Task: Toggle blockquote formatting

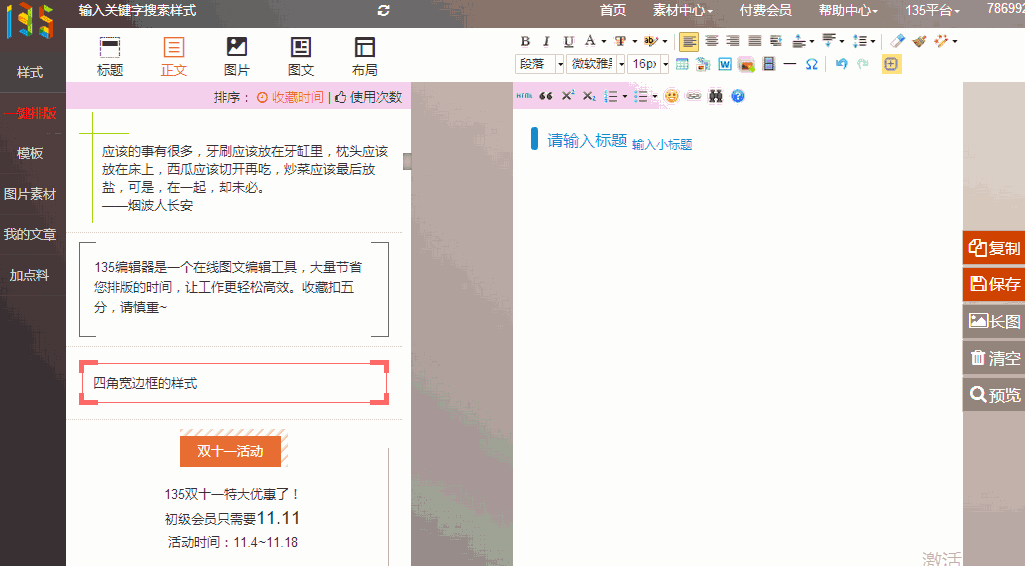Action: pos(546,96)
